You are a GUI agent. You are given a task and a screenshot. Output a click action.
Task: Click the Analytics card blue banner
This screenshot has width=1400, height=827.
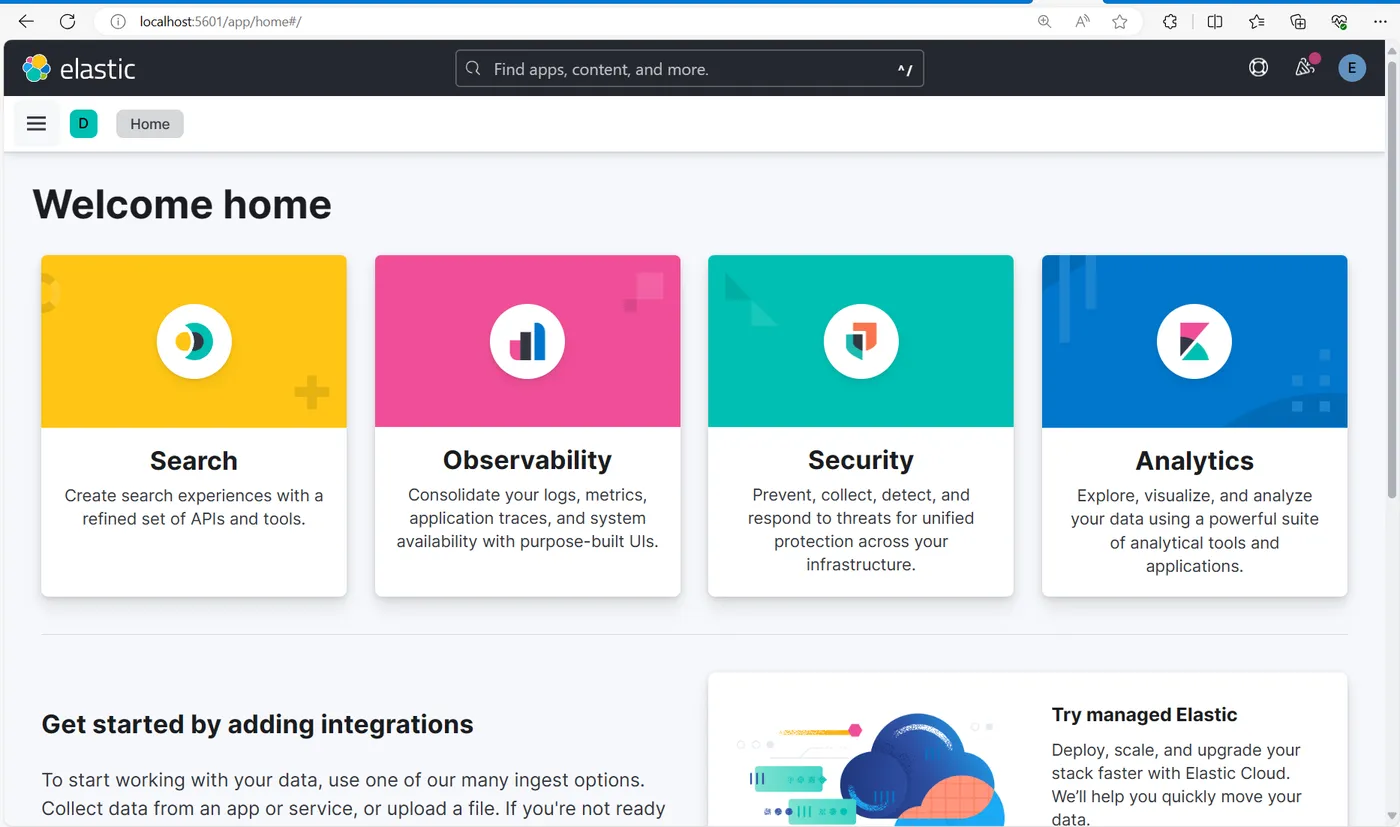(1194, 342)
